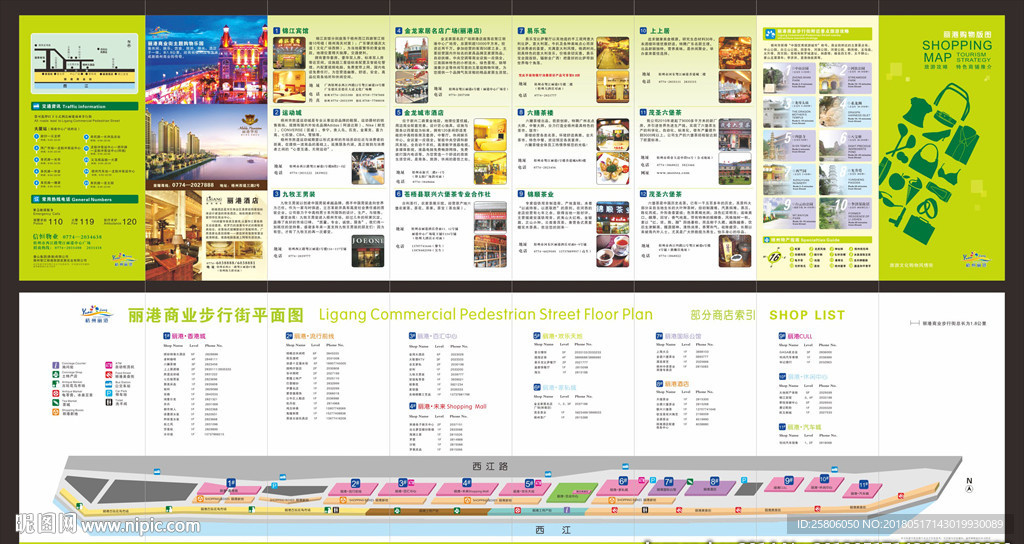Image resolution: width=1024 pixels, height=544 pixels.
Task: Click the 丽港酒店 heading beside the lobby photo
Action: 242,200
